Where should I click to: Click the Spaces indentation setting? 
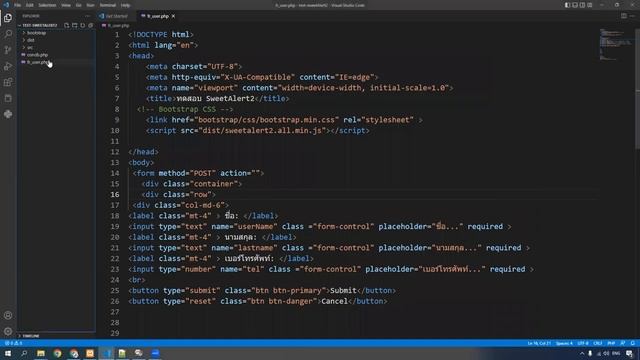point(564,343)
